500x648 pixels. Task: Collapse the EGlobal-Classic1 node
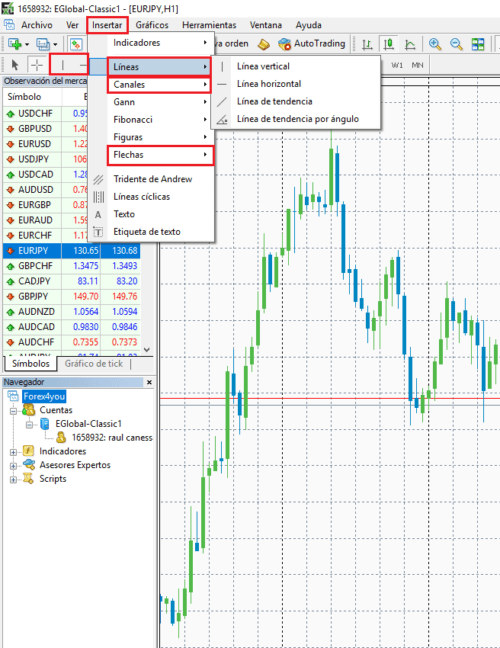(x=29, y=424)
